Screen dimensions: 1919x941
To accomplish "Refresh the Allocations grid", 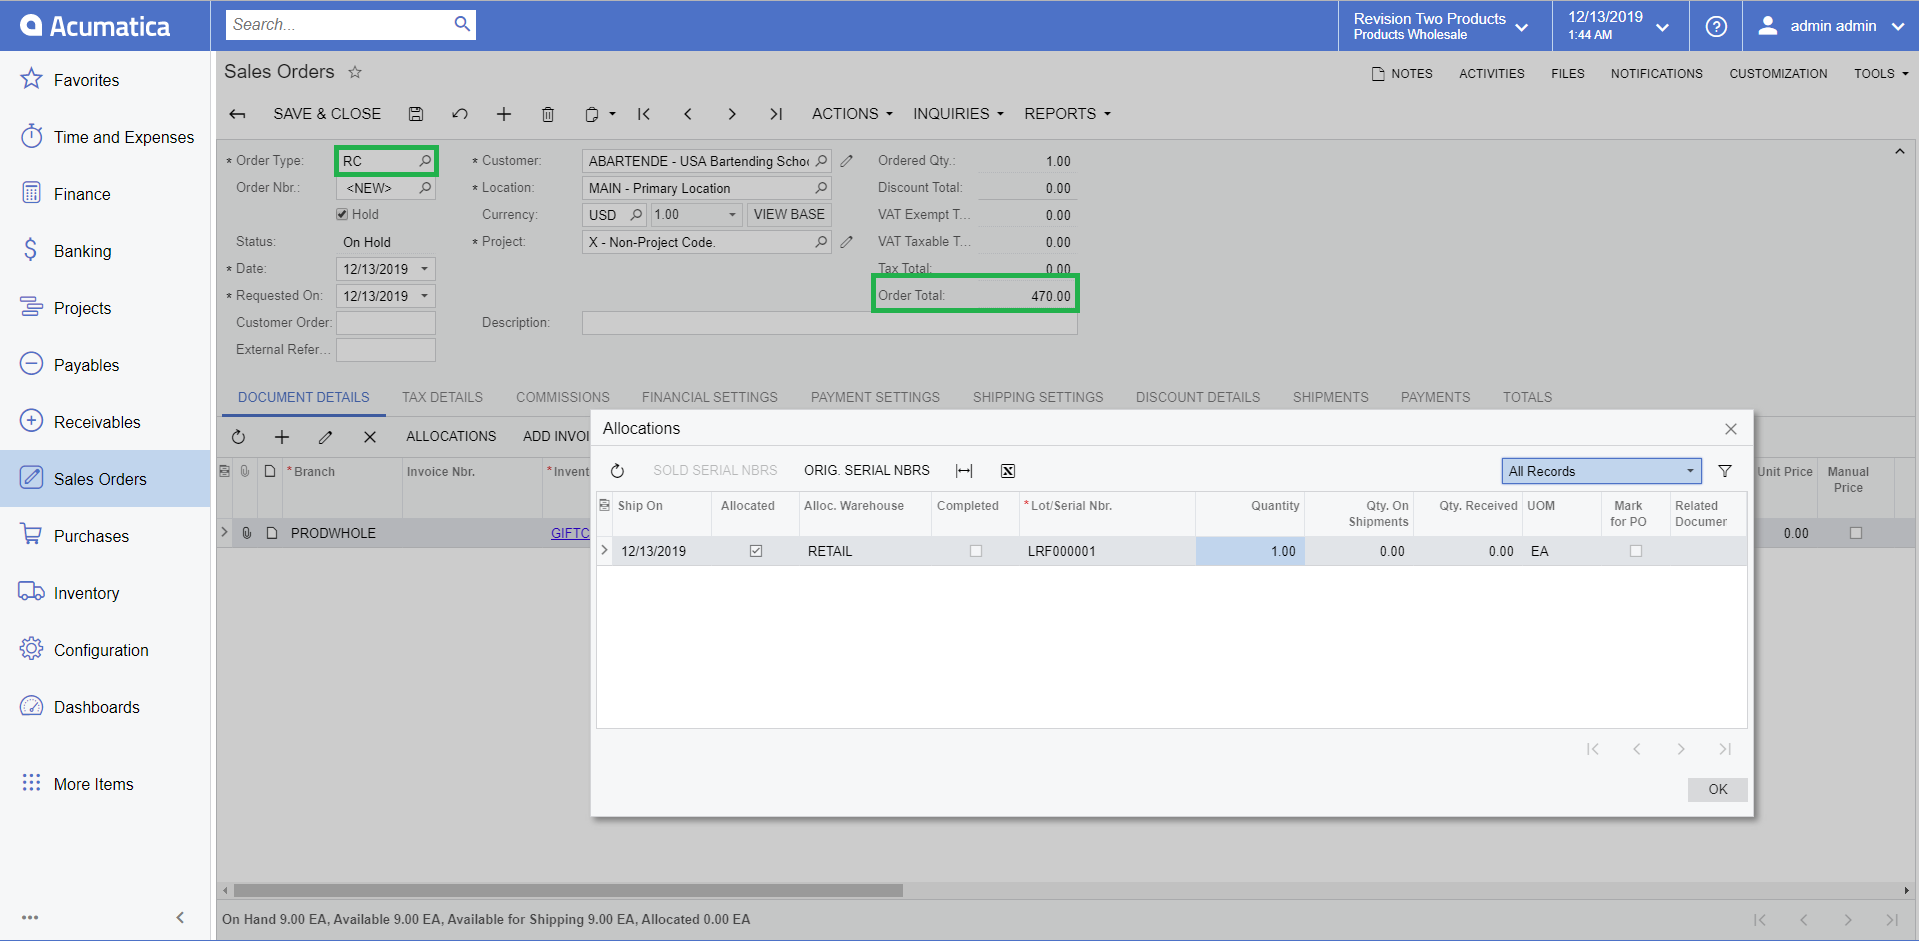I will pos(618,471).
